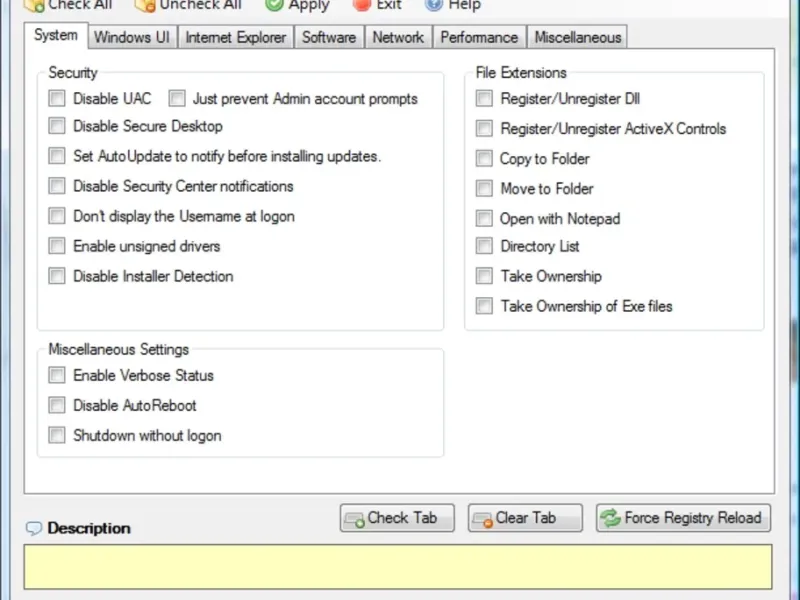This screenshot has height=600, width=800.
Task: Click the Uncheck All toolbar icon
Action: click(x=145, y=5)
